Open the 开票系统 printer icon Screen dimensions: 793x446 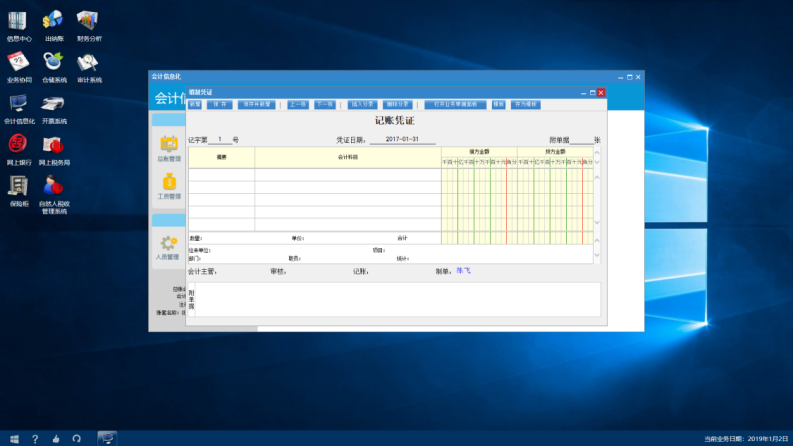point(54,108)
